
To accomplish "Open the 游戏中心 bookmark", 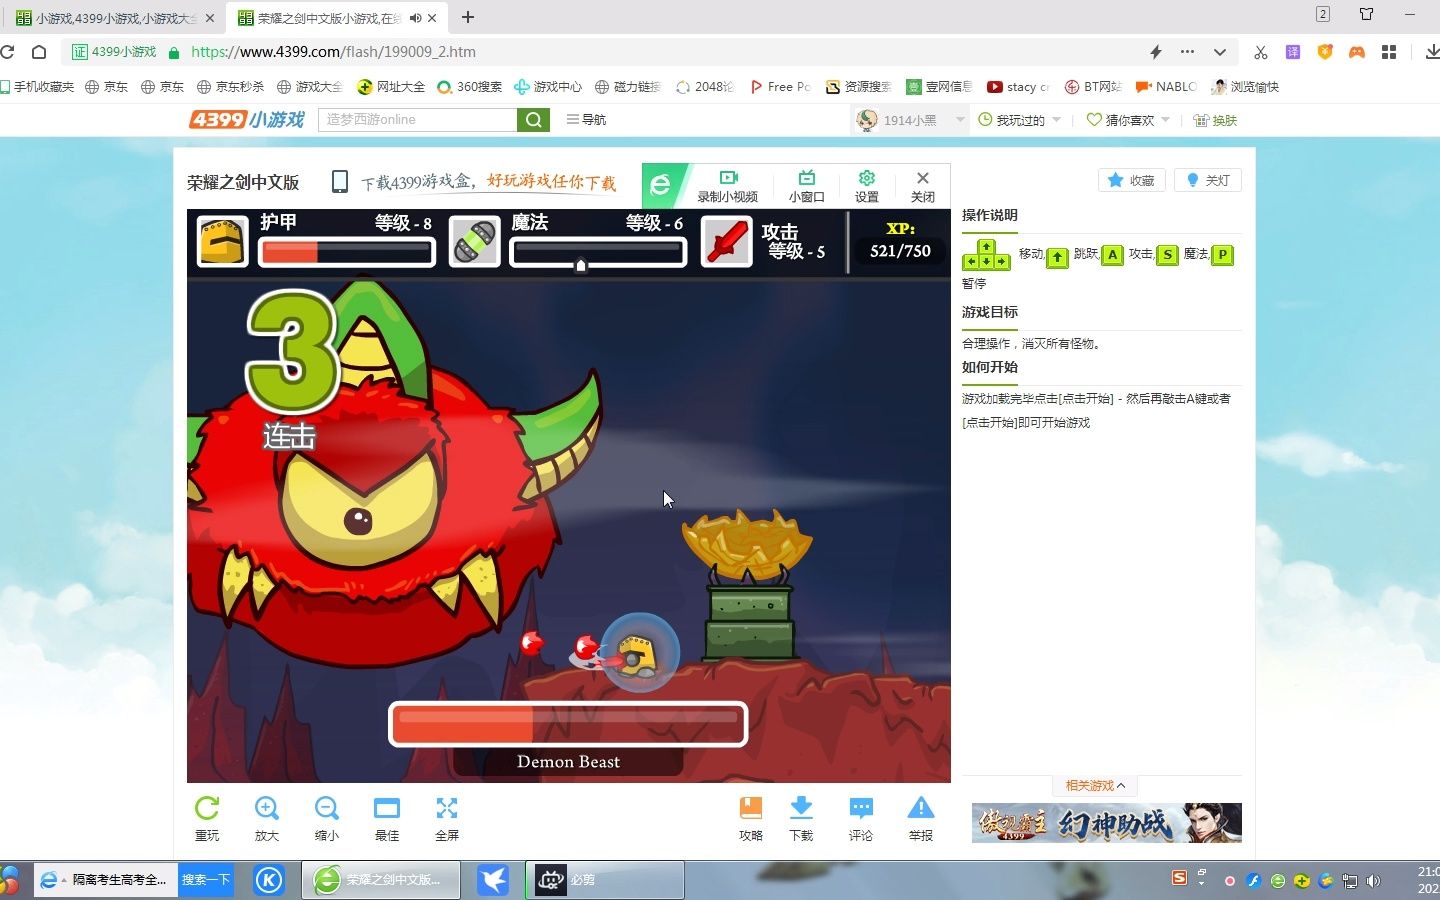I will pyautogui.click(x=548, y=87).
